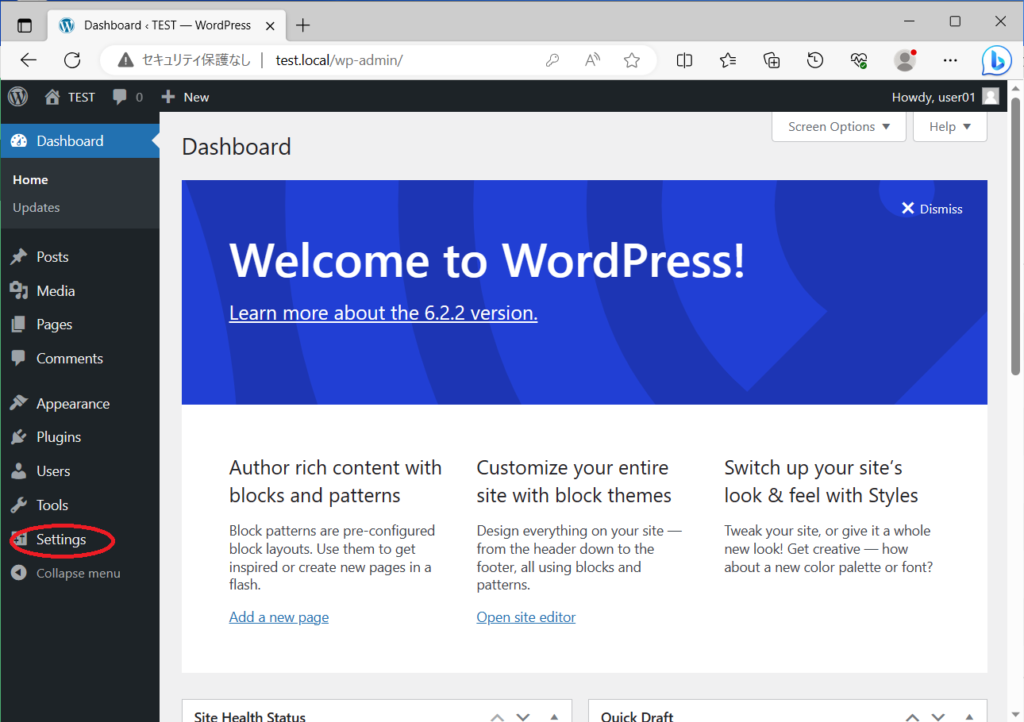Click the Open site editor link
The image size is (1024, 722).
[526, 617]
